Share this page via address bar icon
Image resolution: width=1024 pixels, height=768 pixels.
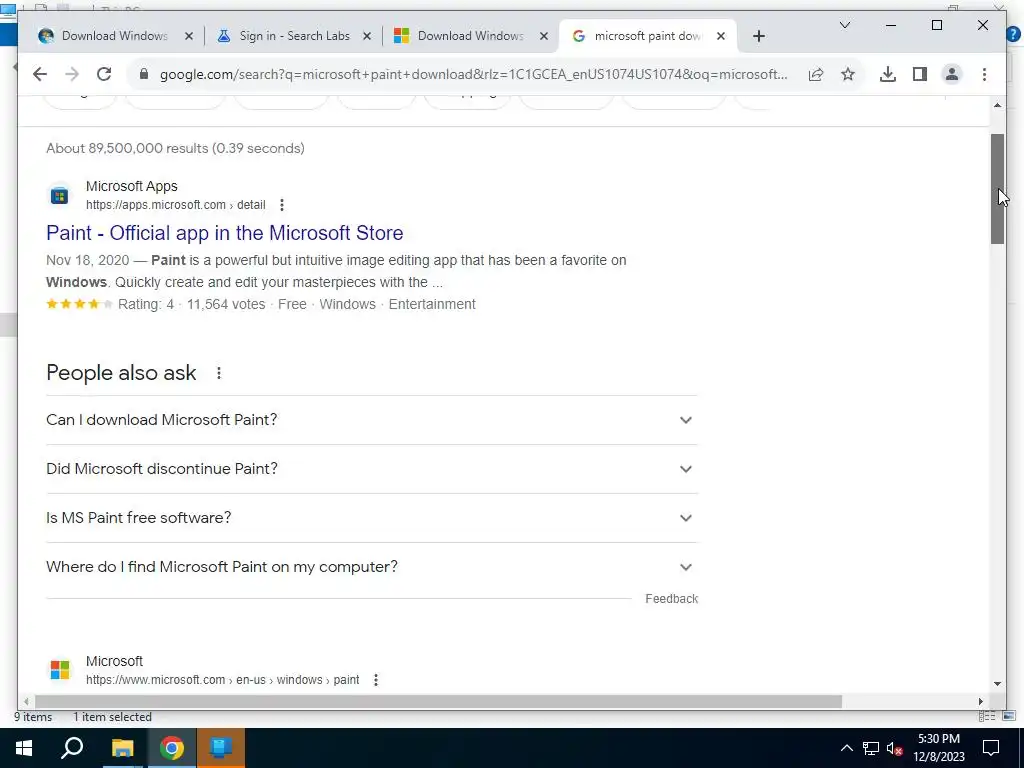(x=816, y=74)
